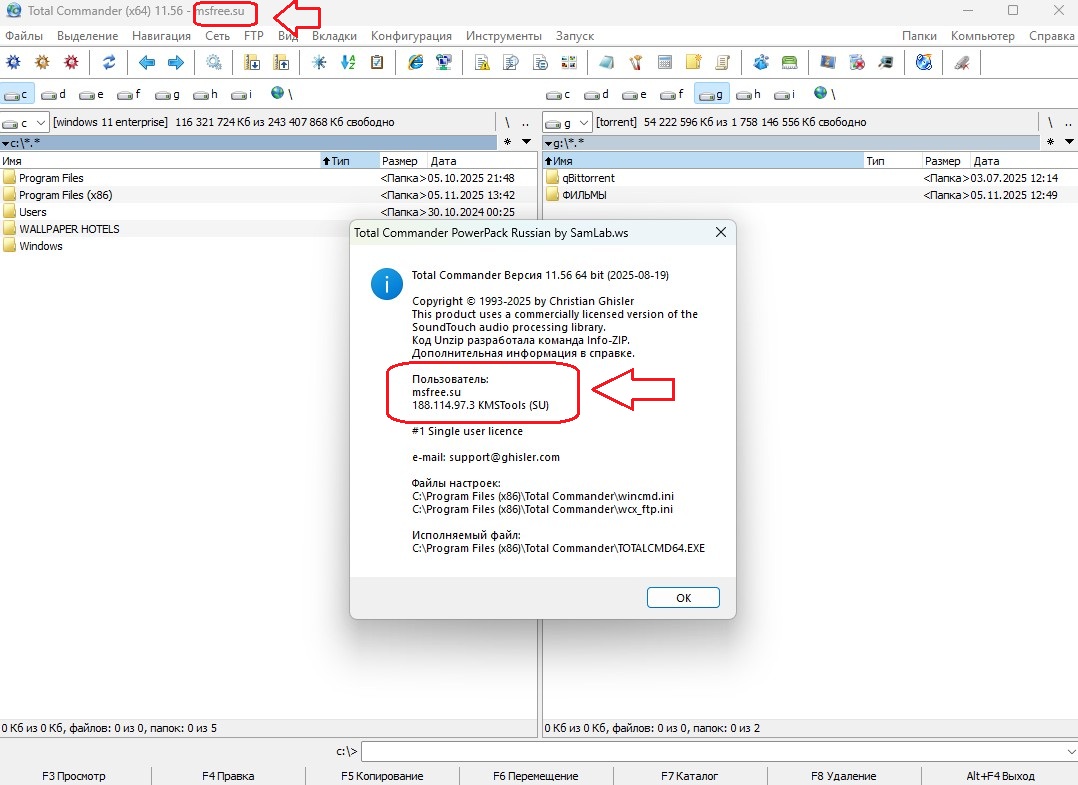
Task: Click the F5 Копирование button
Action: click(x=382, y=776)
